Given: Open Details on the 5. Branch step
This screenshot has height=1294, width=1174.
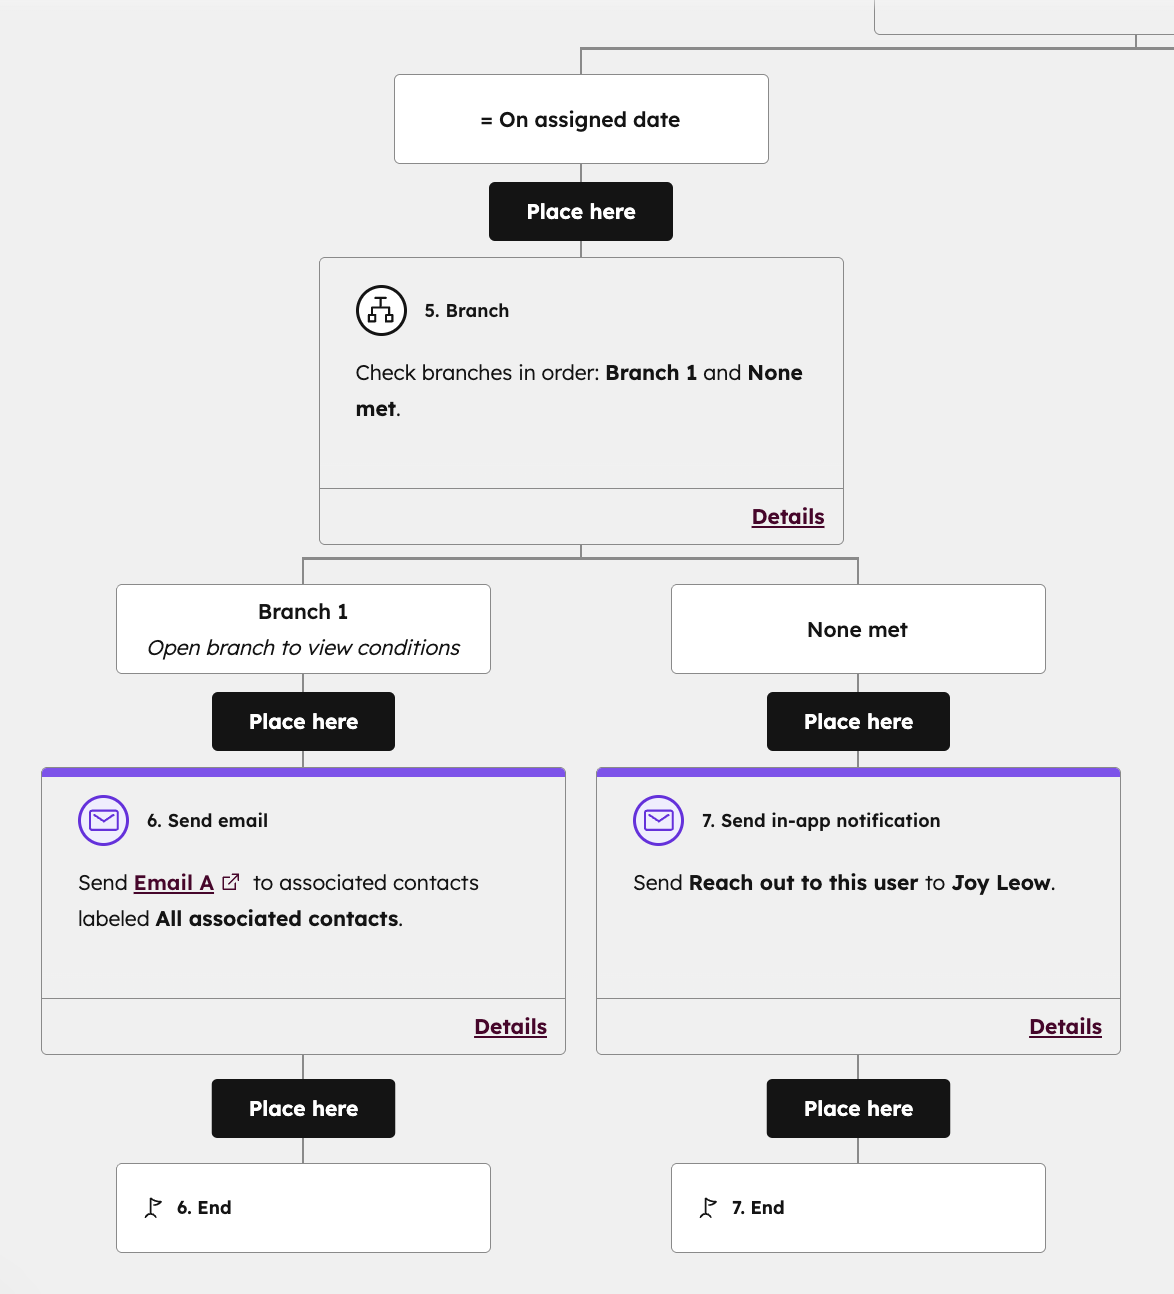Looking at the screenshot, I should pyautogui.click(x=787, y=516).
